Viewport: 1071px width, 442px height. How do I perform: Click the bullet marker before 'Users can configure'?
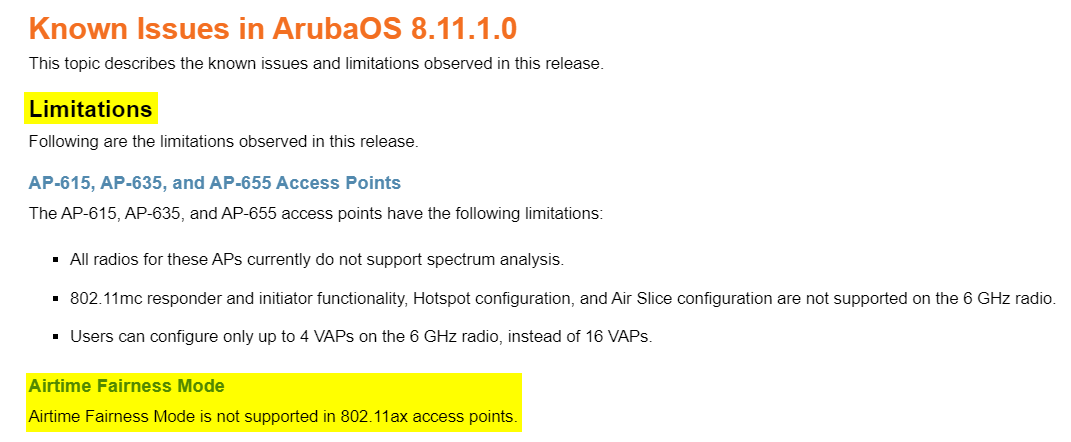click(x=56, y=337)
